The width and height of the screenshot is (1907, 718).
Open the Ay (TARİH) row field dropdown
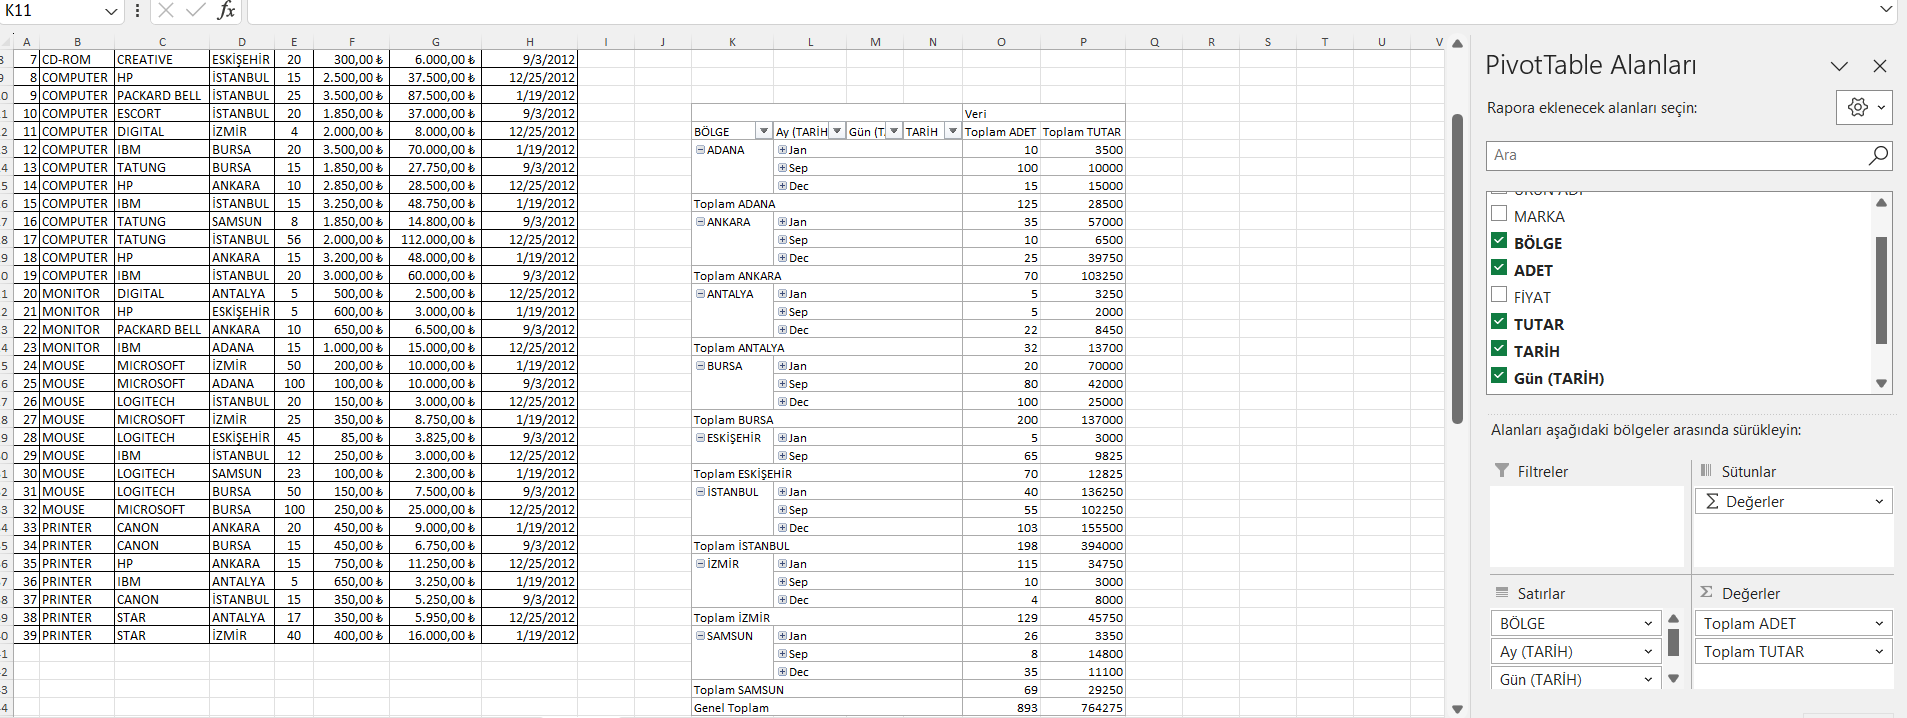tap(1648, 652)
